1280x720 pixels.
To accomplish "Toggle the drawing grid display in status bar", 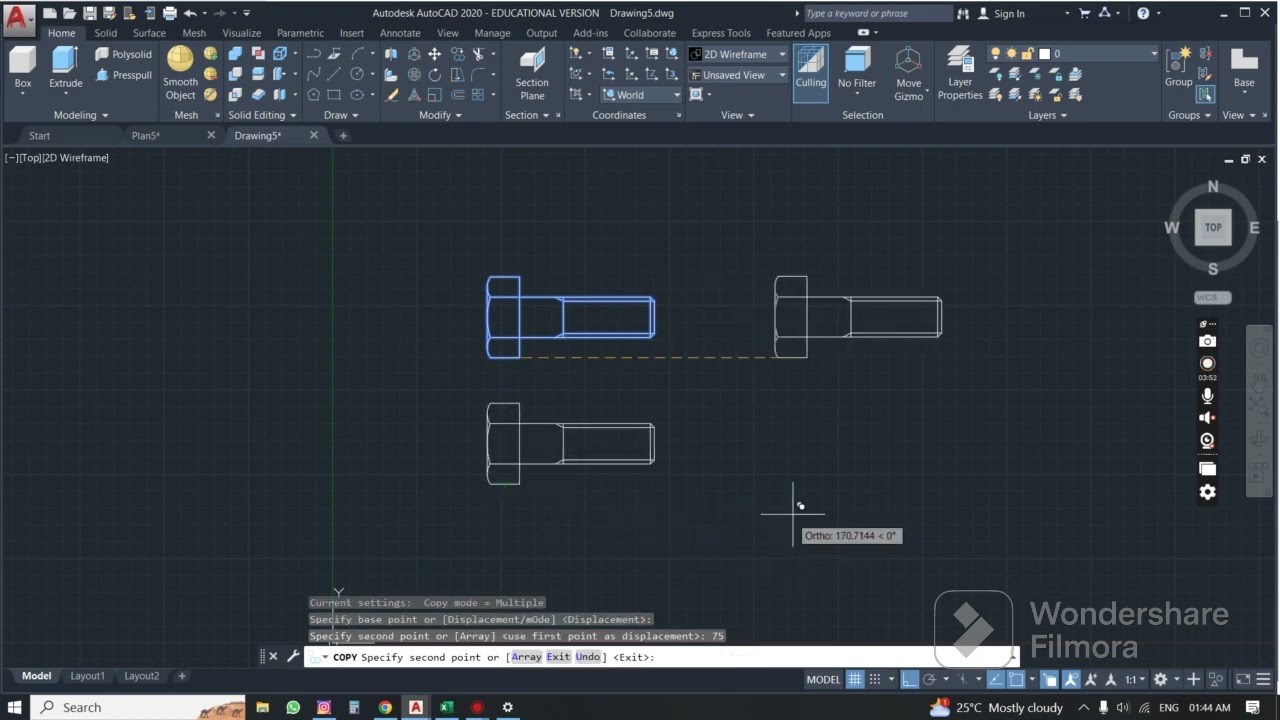I will pos(855,679).
